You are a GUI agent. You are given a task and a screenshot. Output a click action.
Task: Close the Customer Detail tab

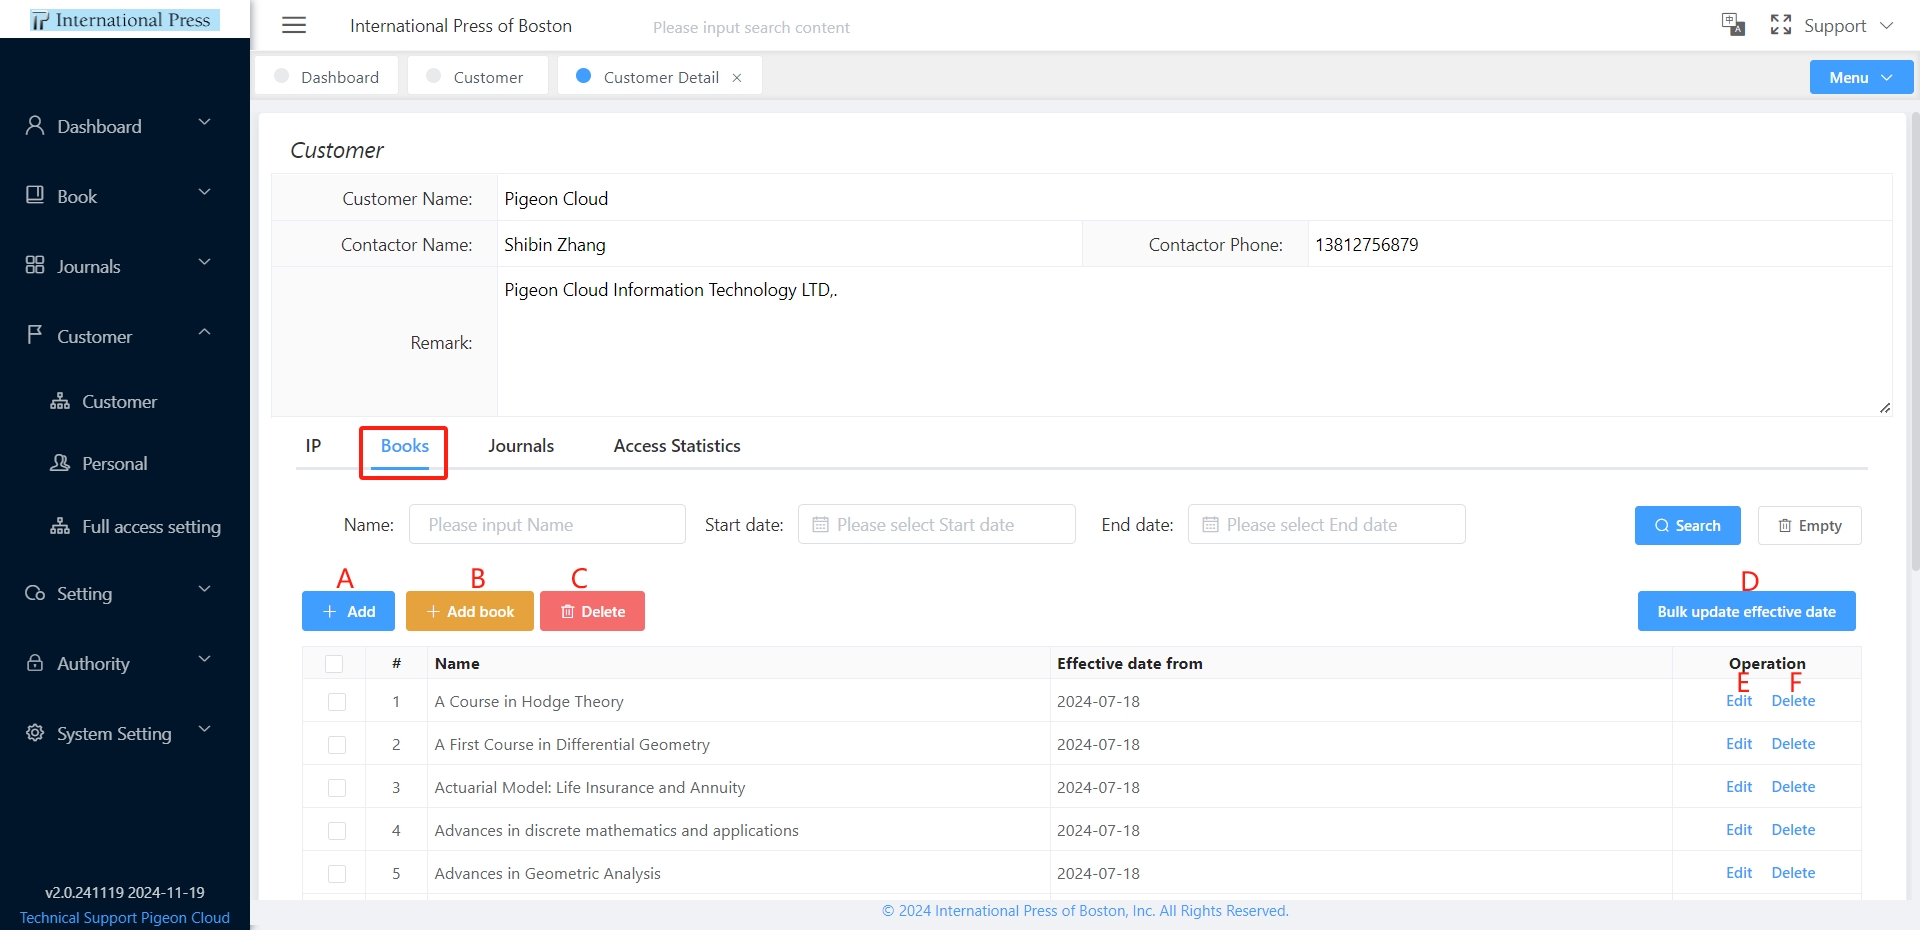click(x=737, y=78)
